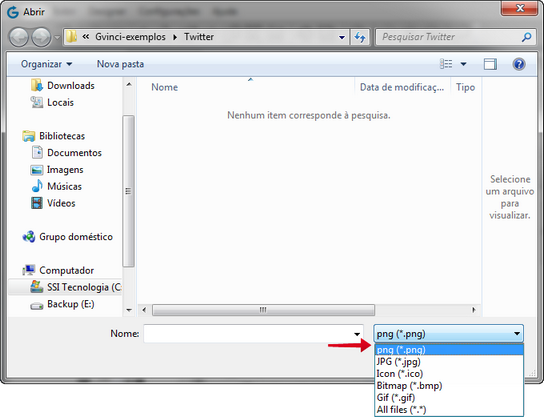Click the horizontal scrollbar thumb
The height and width of the screenshot is (417, 544).
pos(263,310)
